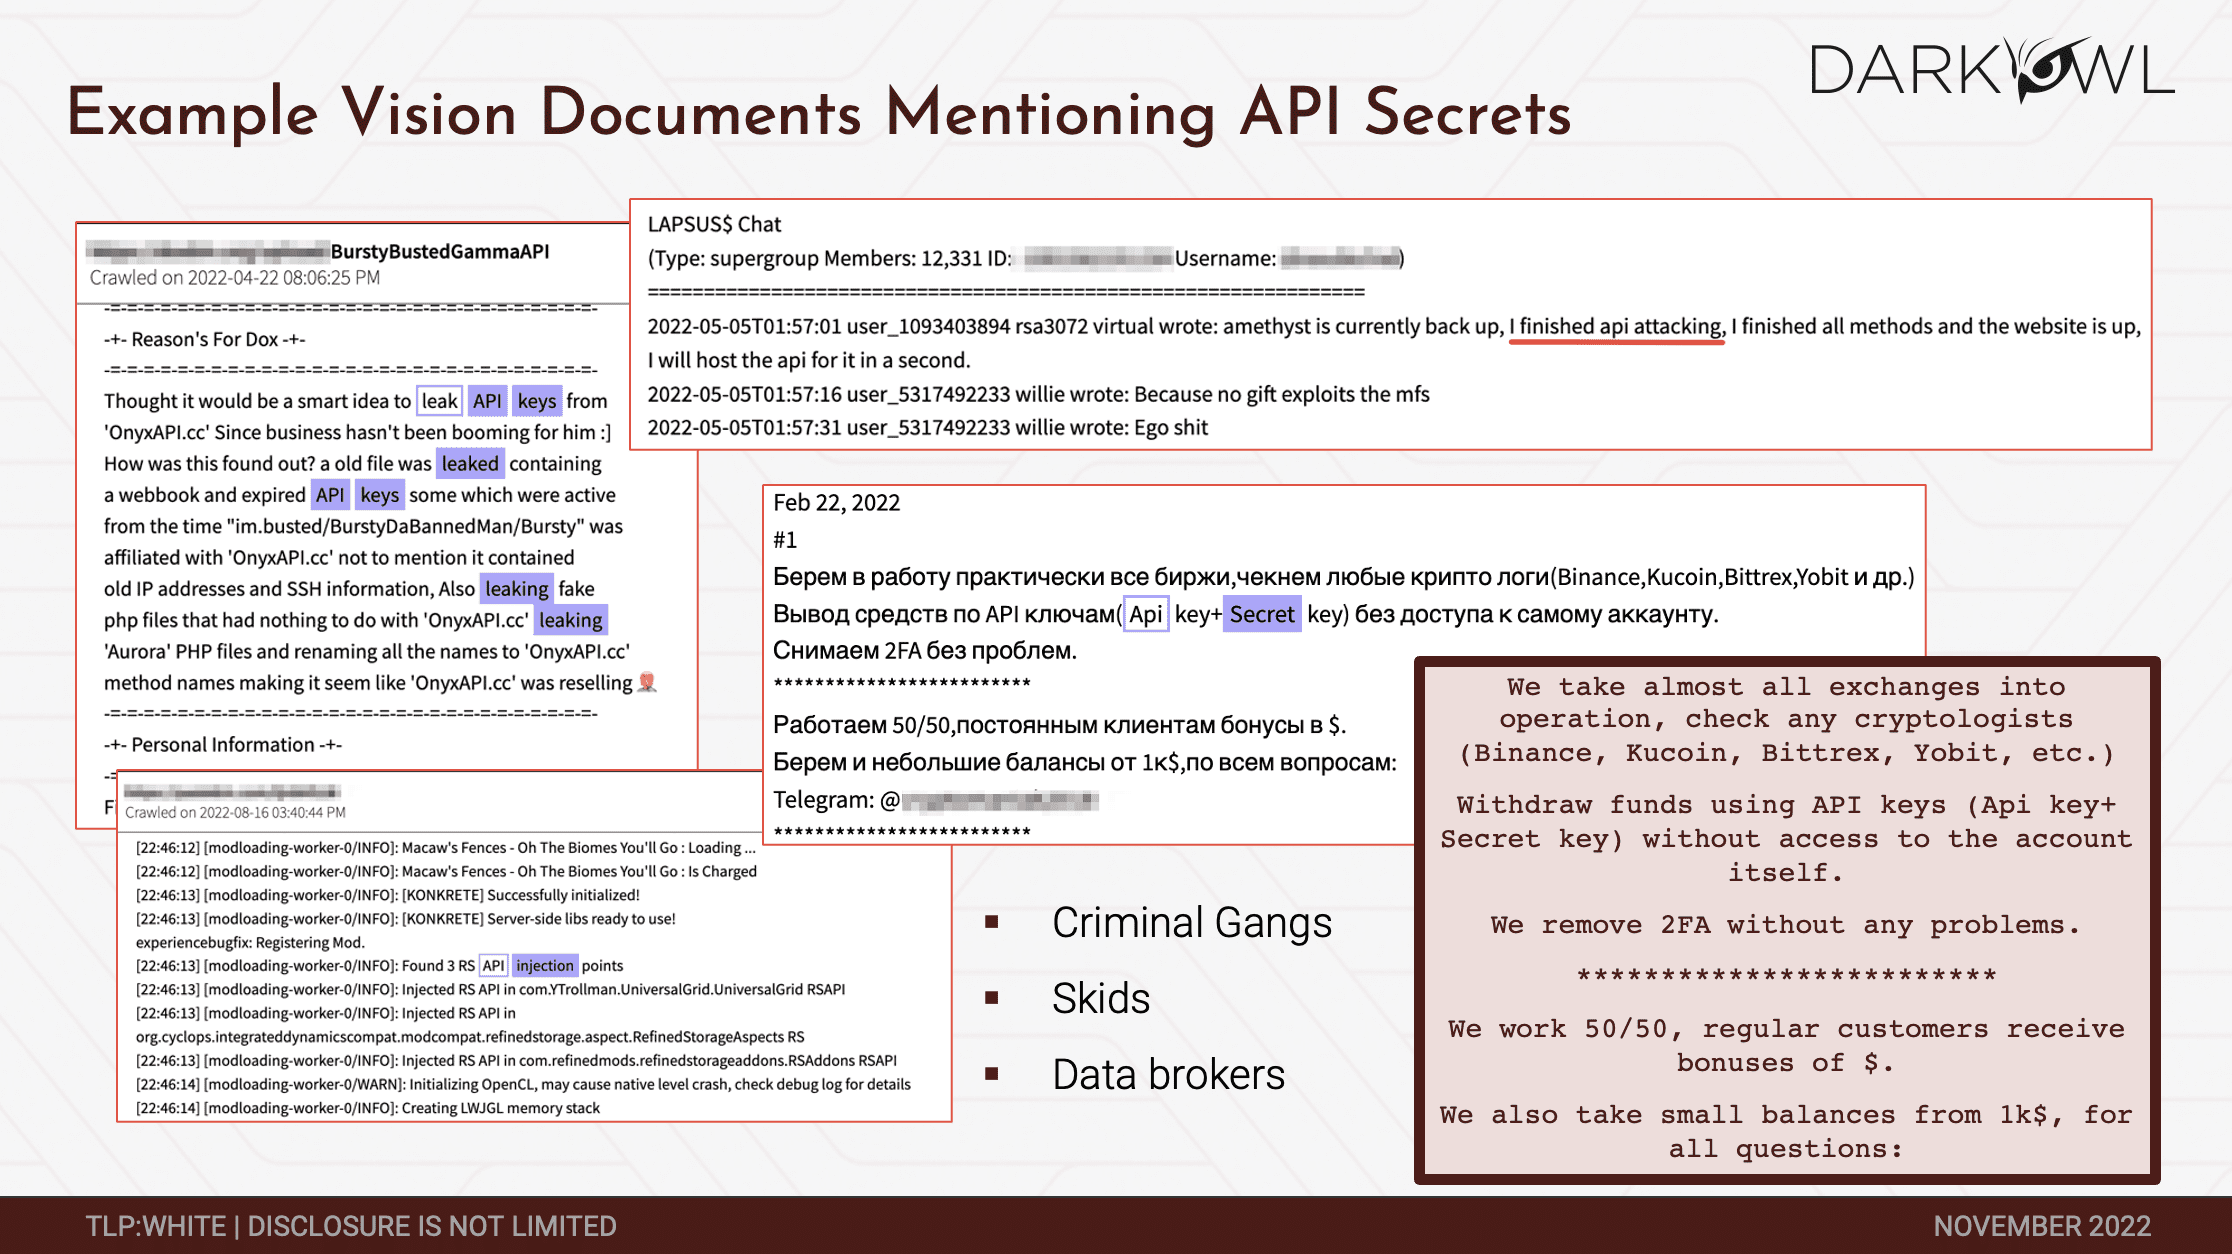Click 'Снимаем 2FA без проблем.' line
This screenshot has width=2232, height=1254.
click(x=925, y=651)
